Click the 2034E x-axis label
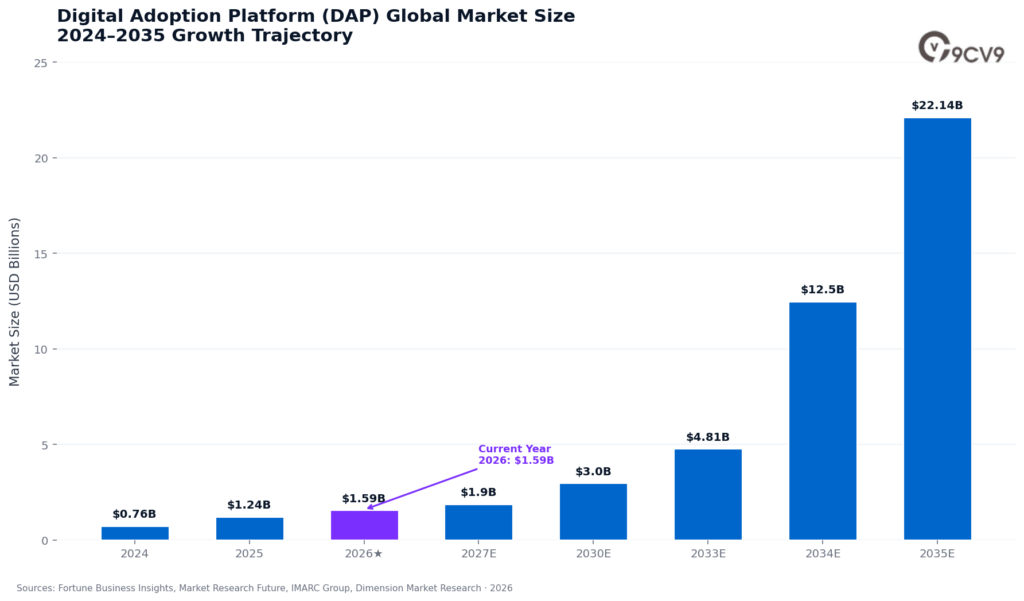 pos(823,554)
